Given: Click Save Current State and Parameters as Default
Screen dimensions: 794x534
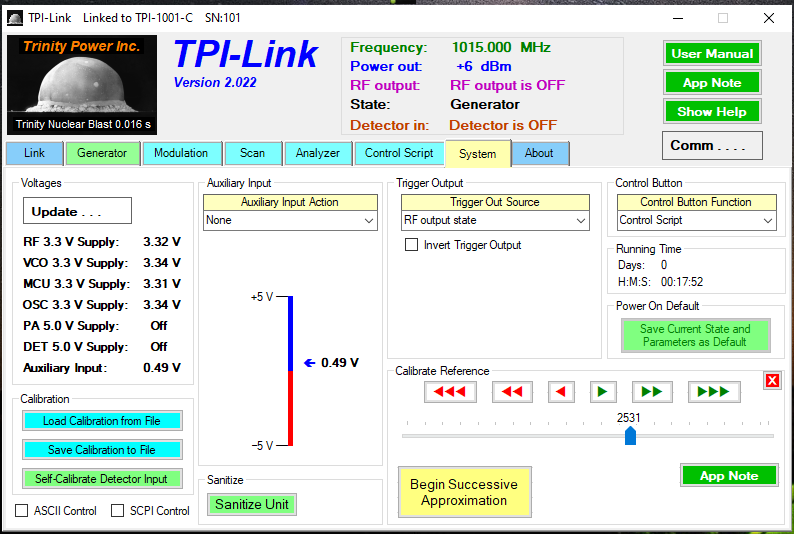Looking at the screenshot, I should click(x=695, y=336).
